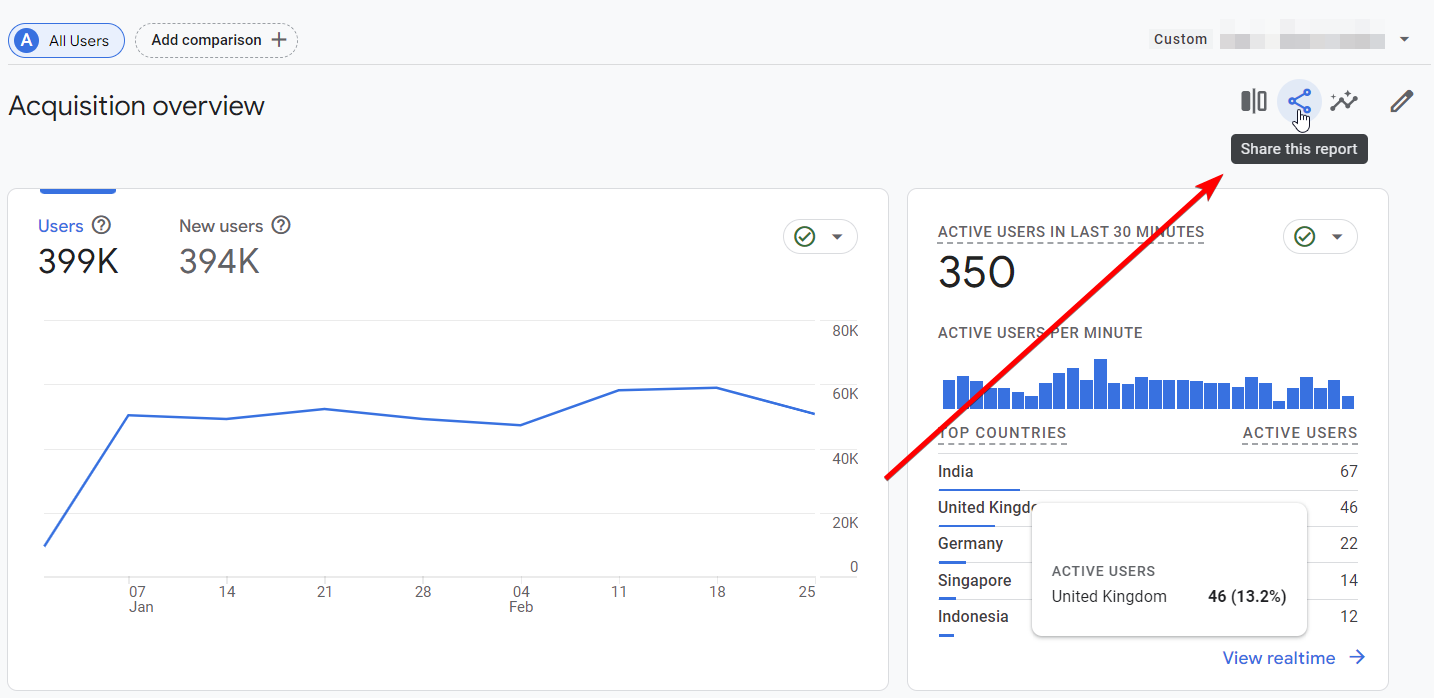This screenshot has width=1434, height=698.
Task: Click the blue A segment badge
Action: click(x=27, y=41)
